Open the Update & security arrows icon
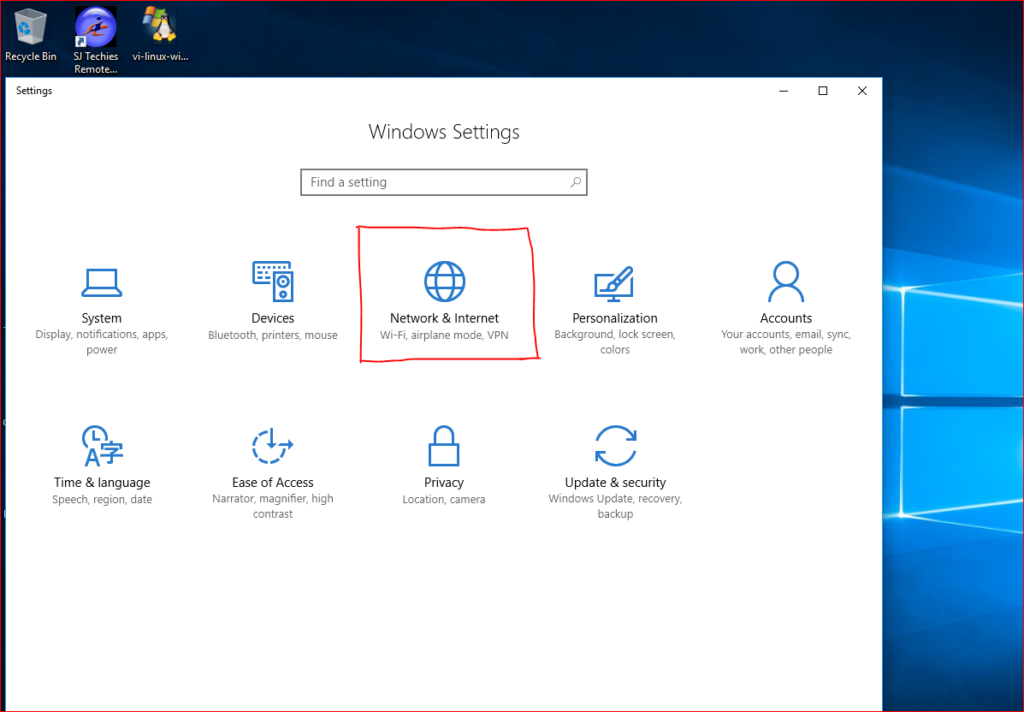Viewport: 1024px width, 712px height. click(x=615, y=445)
